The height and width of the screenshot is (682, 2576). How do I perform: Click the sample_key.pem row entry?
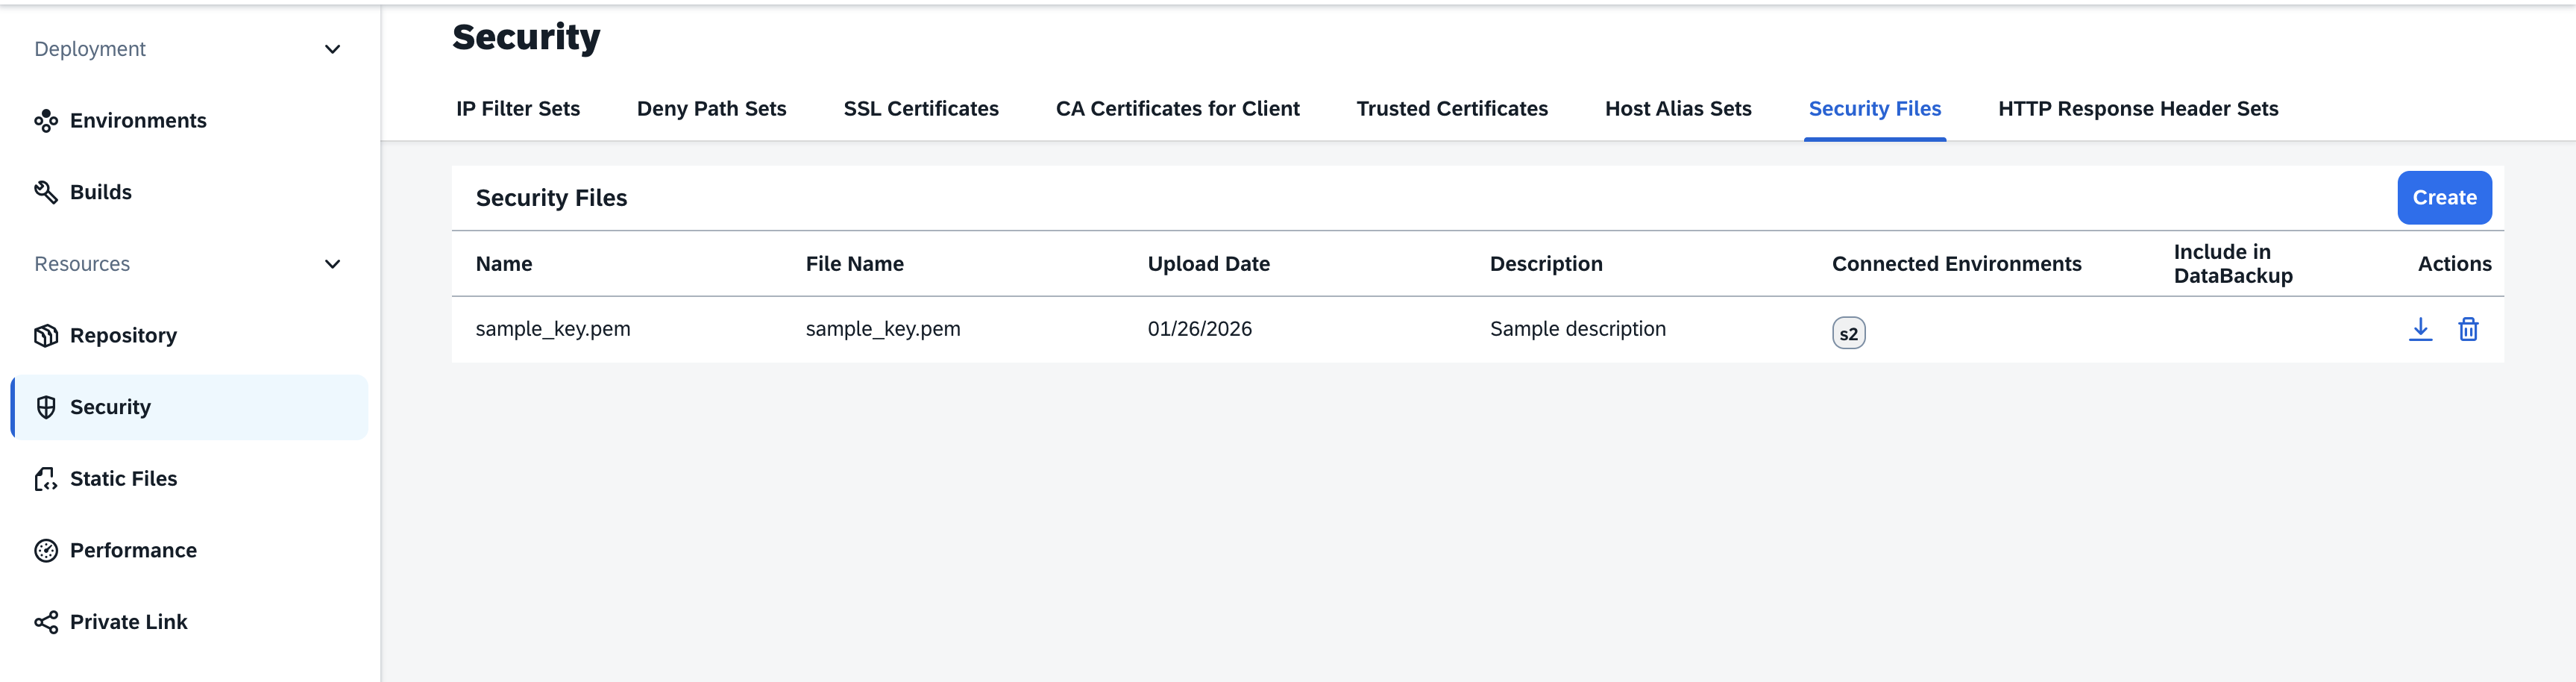pos(554,328)
